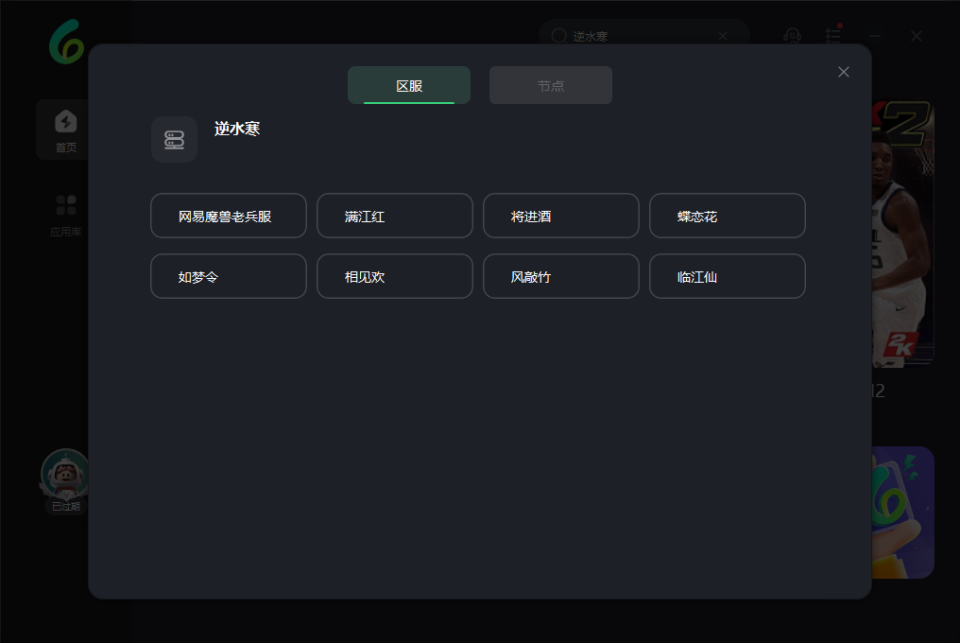Open the menu list icon with red dot
The height and width of the screenshot is (643, 960).
(x=833, y=36)
